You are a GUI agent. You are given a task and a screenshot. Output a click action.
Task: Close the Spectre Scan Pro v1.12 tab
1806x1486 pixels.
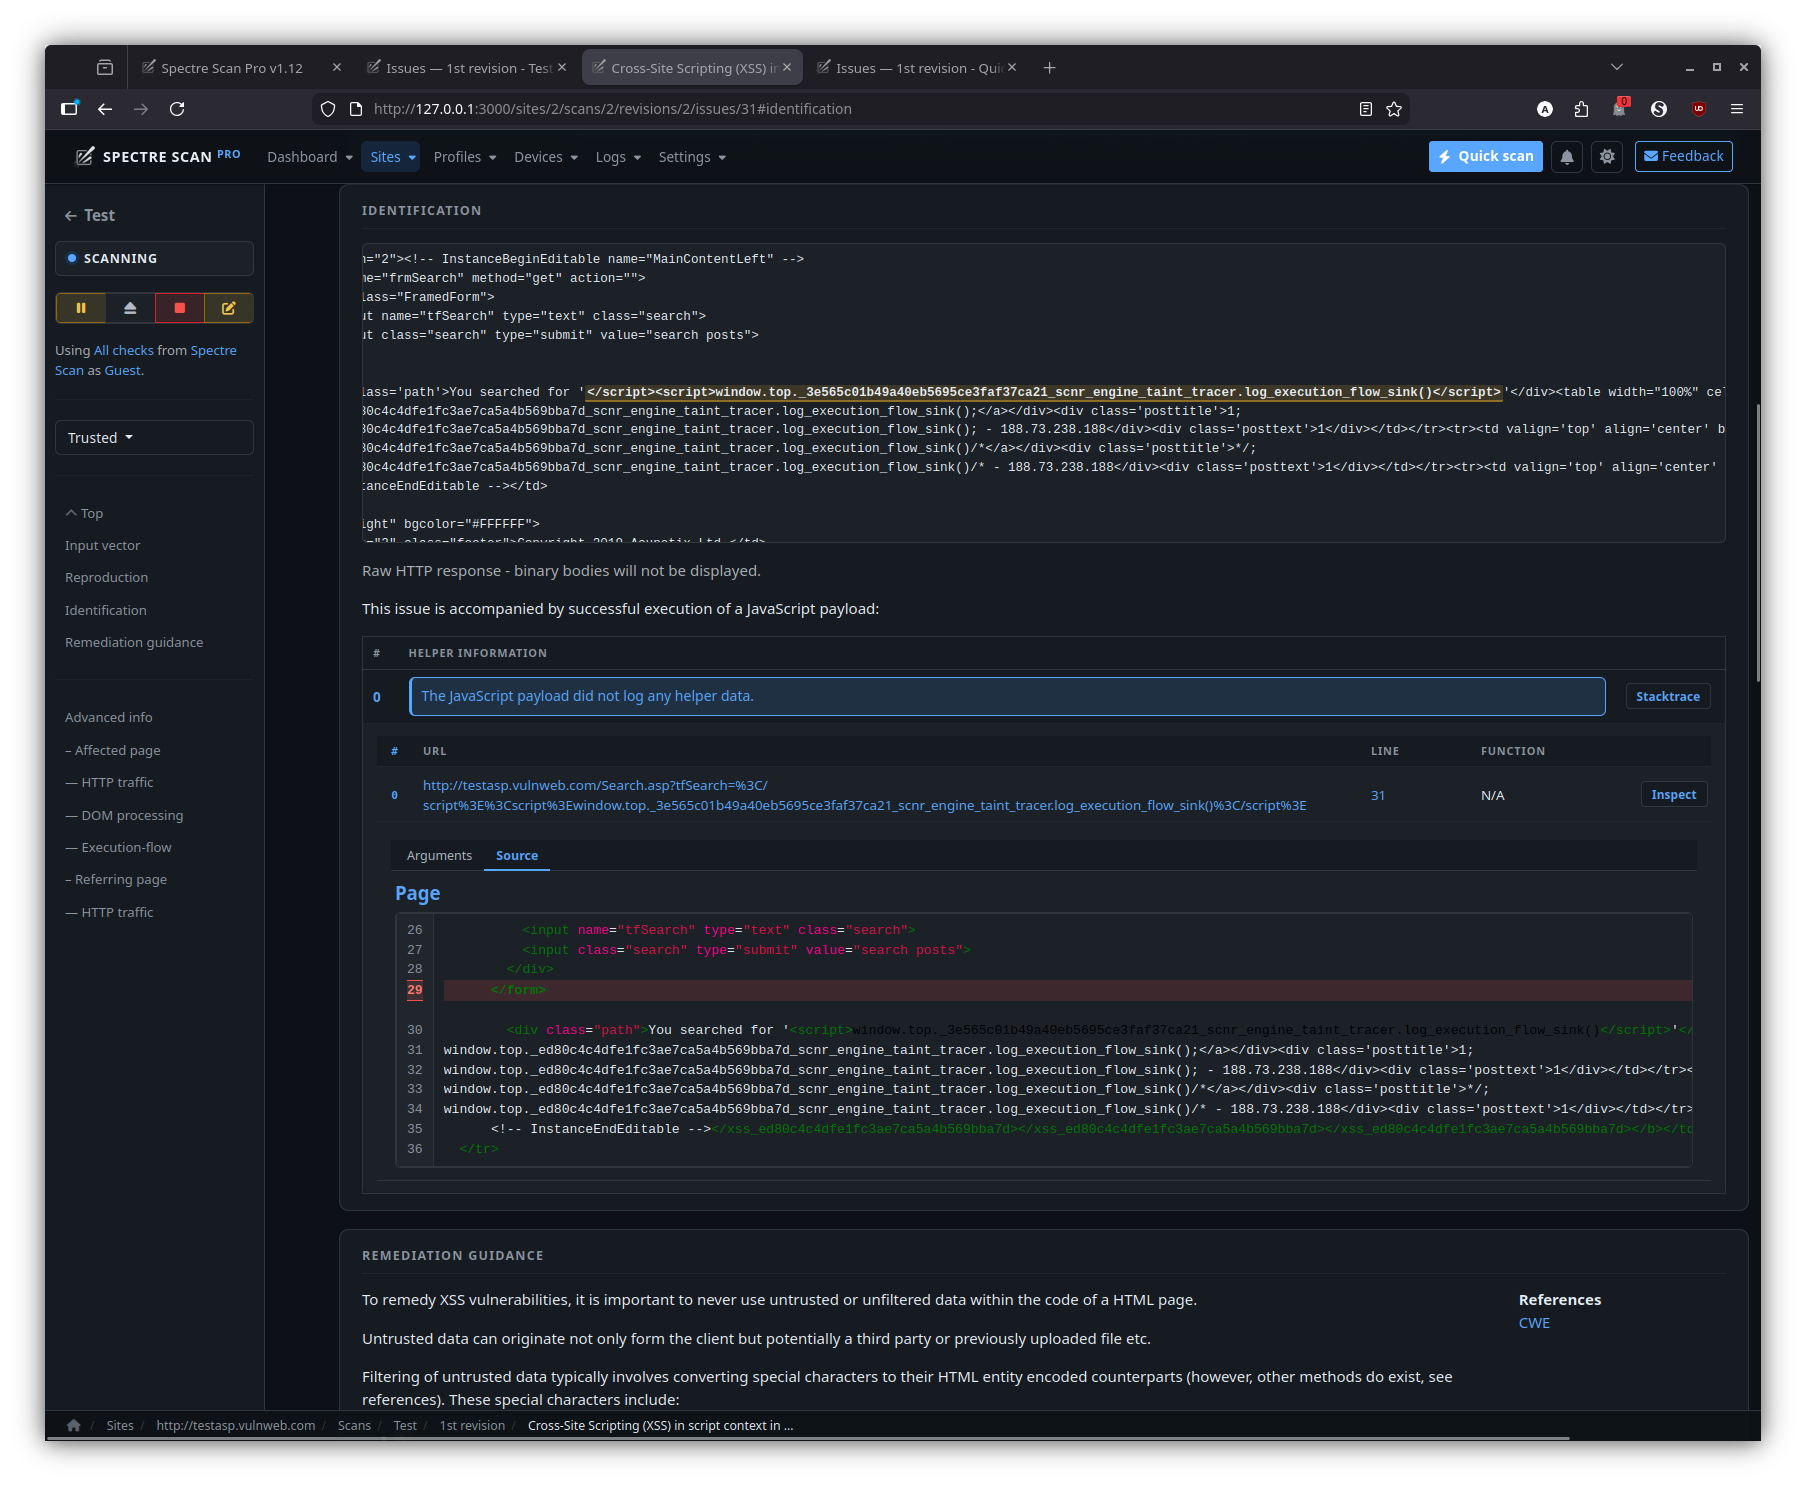click(x=337, y=67)
